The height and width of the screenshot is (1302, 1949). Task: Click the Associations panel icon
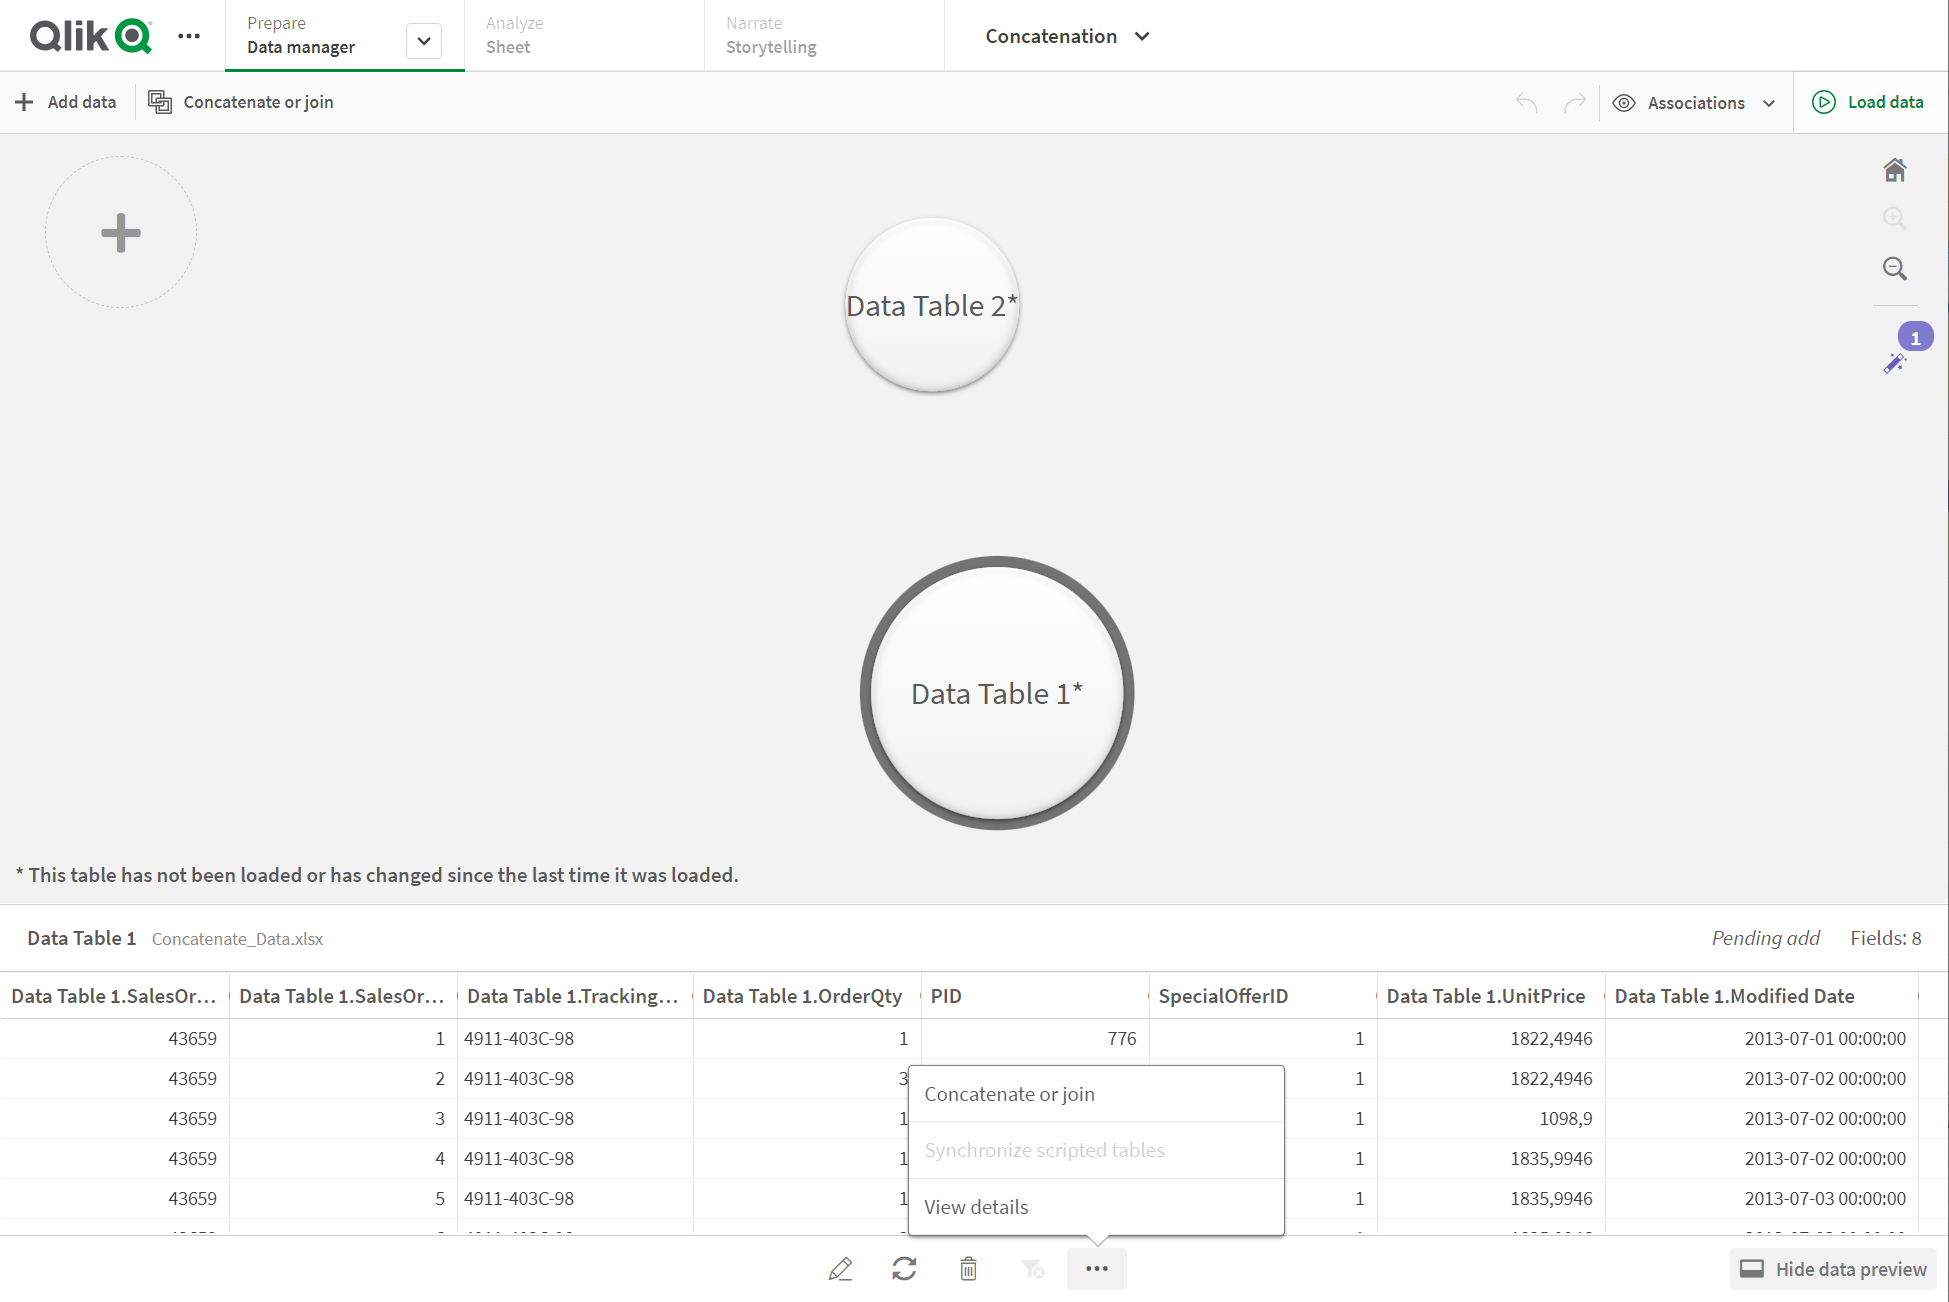point(1623,102)
